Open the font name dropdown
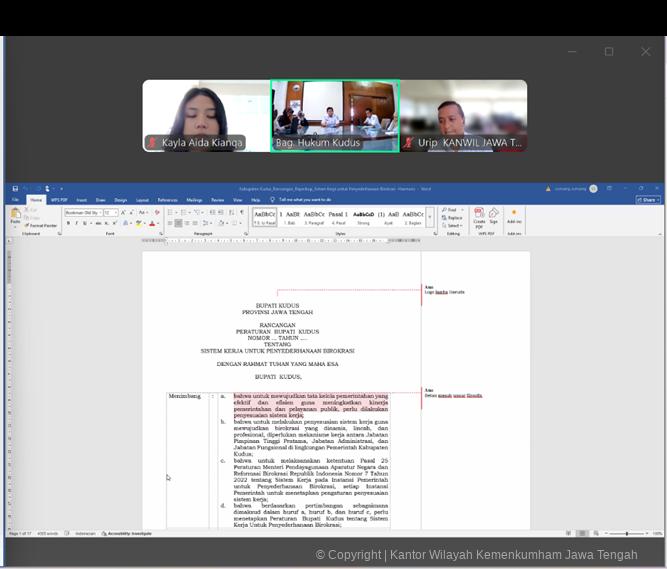The height and width of the screenshot is (569, 667). pyautogui.click(x=84, y=212)
